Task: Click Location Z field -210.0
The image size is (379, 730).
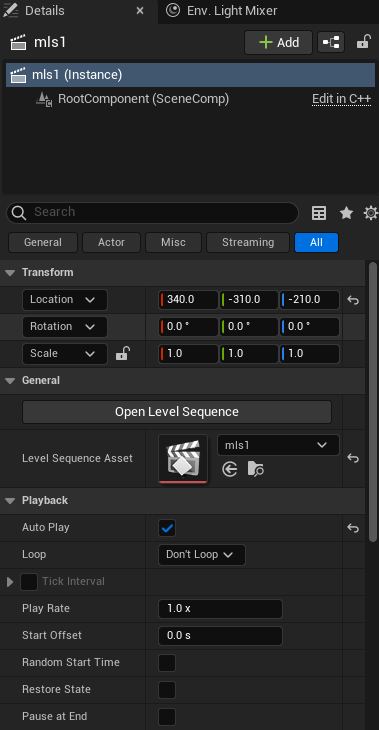Action: click(310, 300)
